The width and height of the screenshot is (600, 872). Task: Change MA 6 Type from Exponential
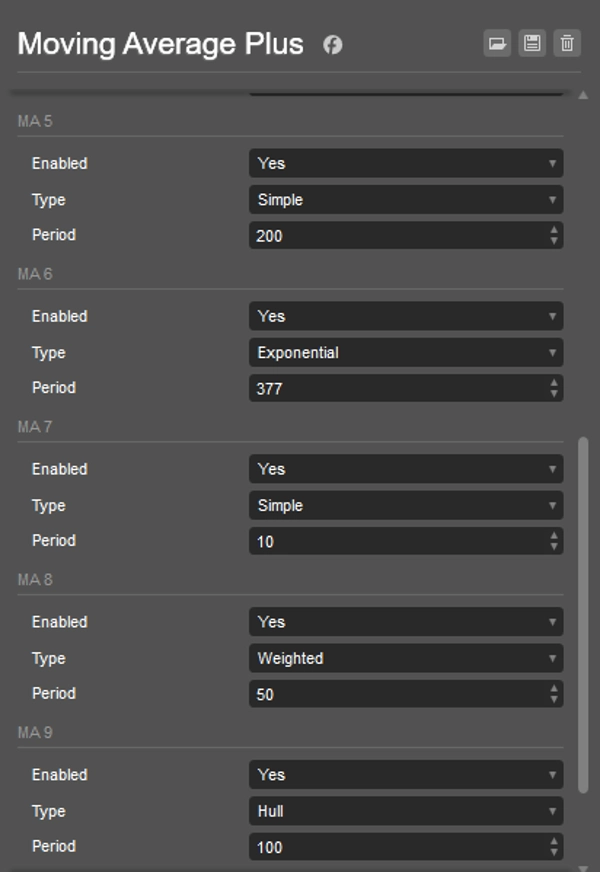[x=405, y=353]
